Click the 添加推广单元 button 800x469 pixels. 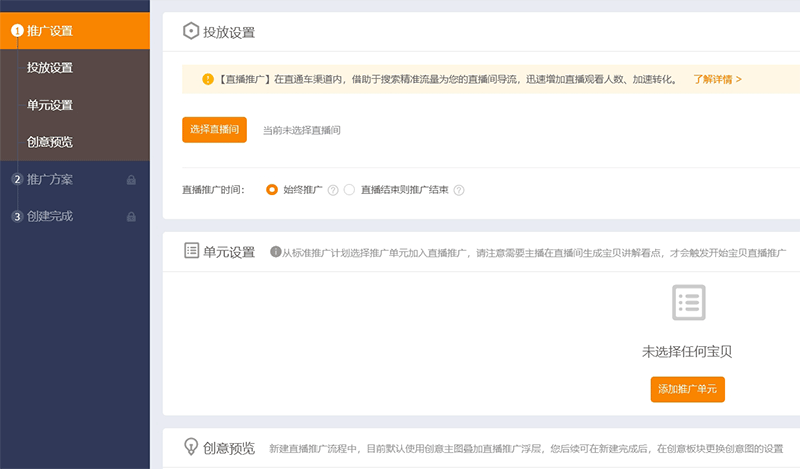(x=687, y=389)
